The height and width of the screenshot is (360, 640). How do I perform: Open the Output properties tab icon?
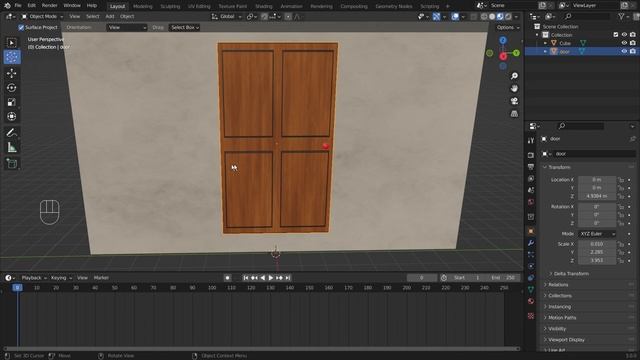coord(531,167)
